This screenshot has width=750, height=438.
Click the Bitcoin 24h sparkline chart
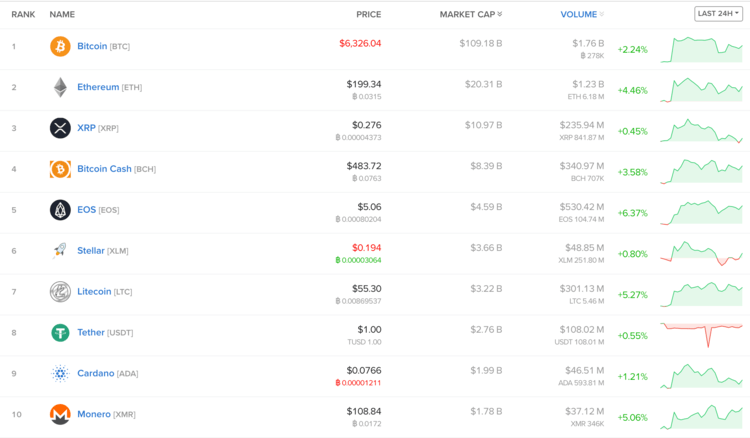click(x=701, y=48)
